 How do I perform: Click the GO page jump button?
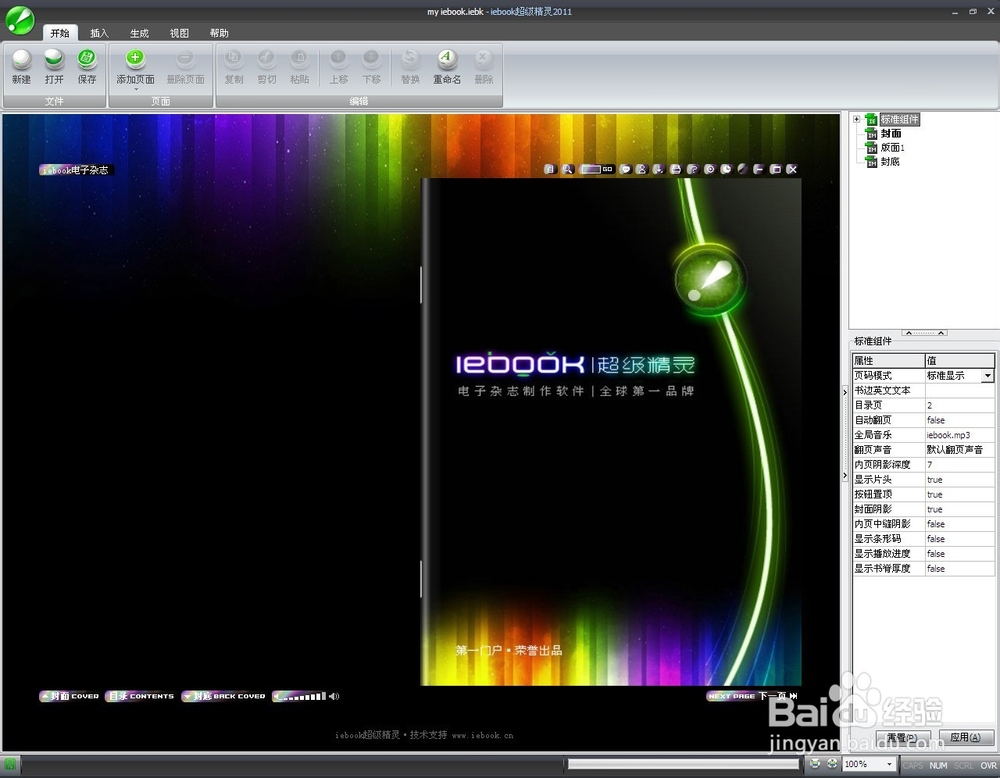pos(608,169)
